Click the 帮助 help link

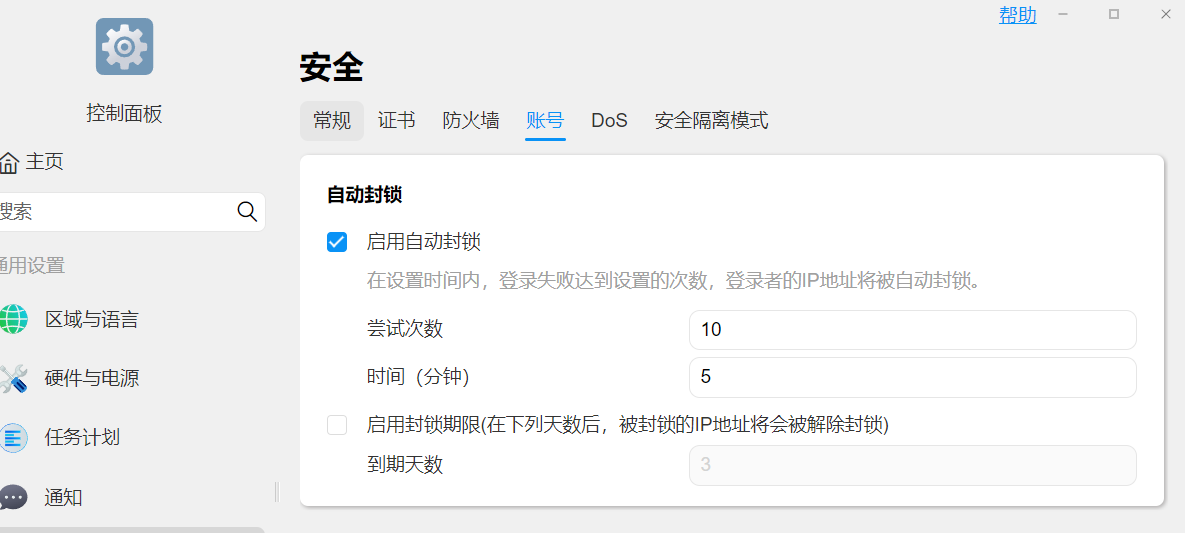tap(1017, 15)
